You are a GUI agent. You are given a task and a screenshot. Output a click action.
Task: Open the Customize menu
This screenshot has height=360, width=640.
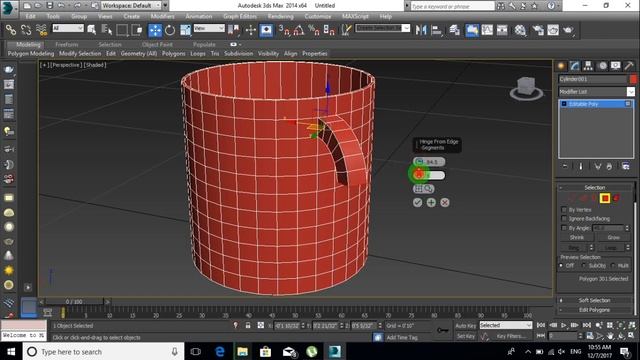click(318, 16)
